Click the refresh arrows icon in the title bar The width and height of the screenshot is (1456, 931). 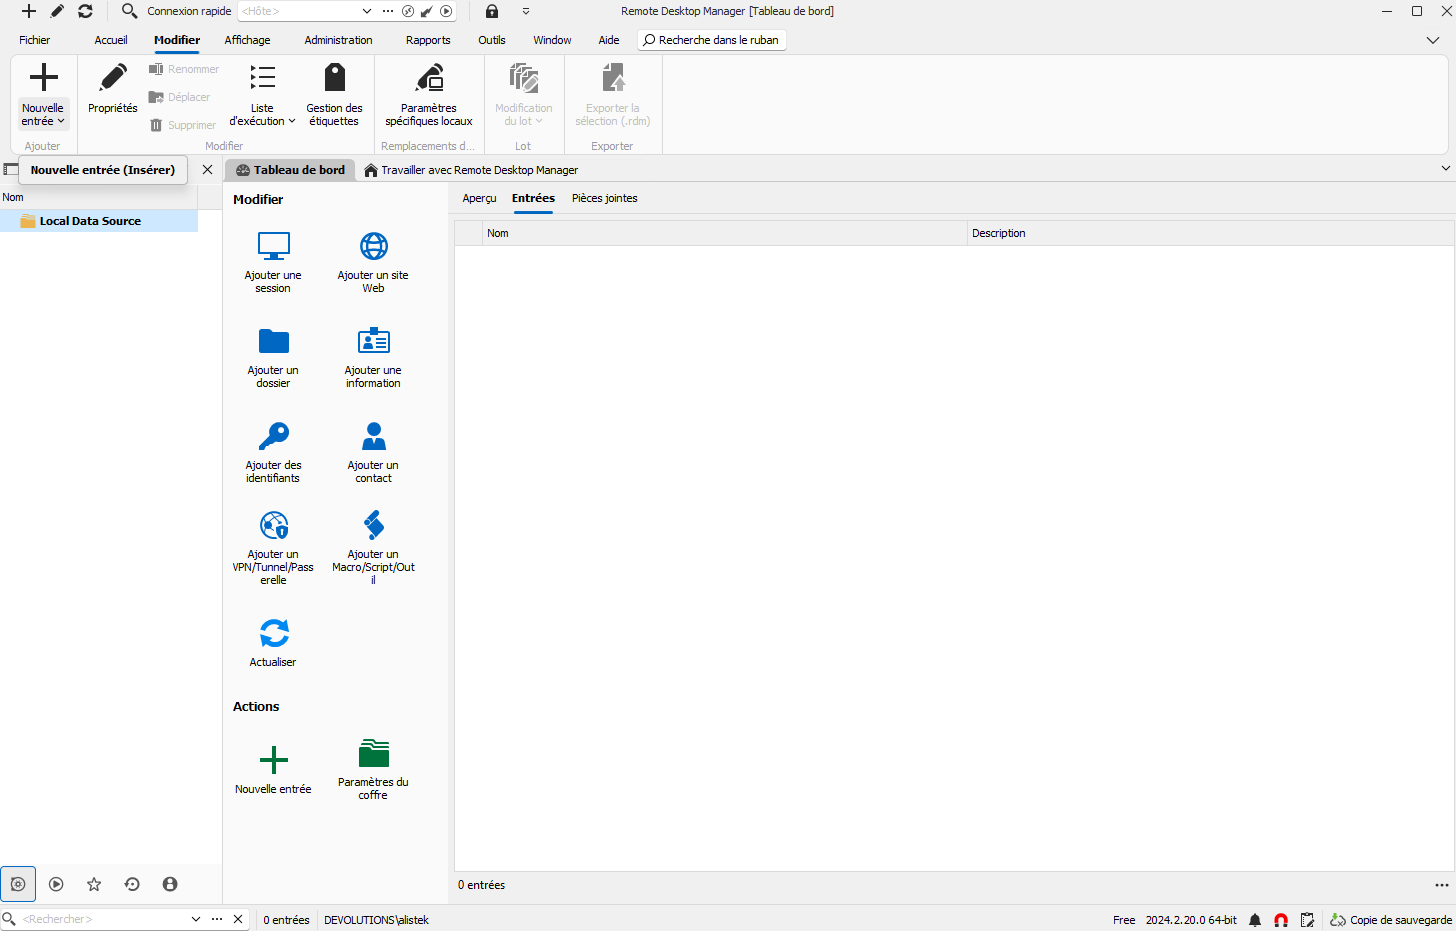[85, 11]
